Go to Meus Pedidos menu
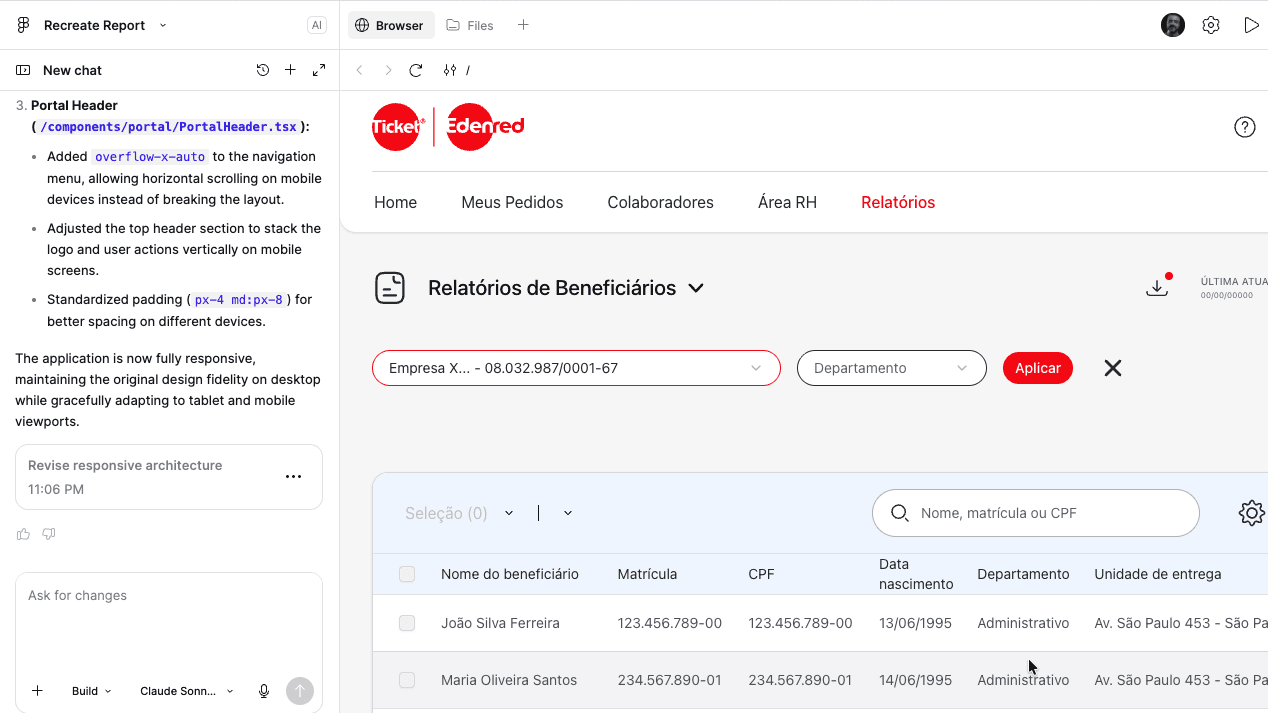The image size is (1268, 713). pyautogui.click(x=512, y=202)
